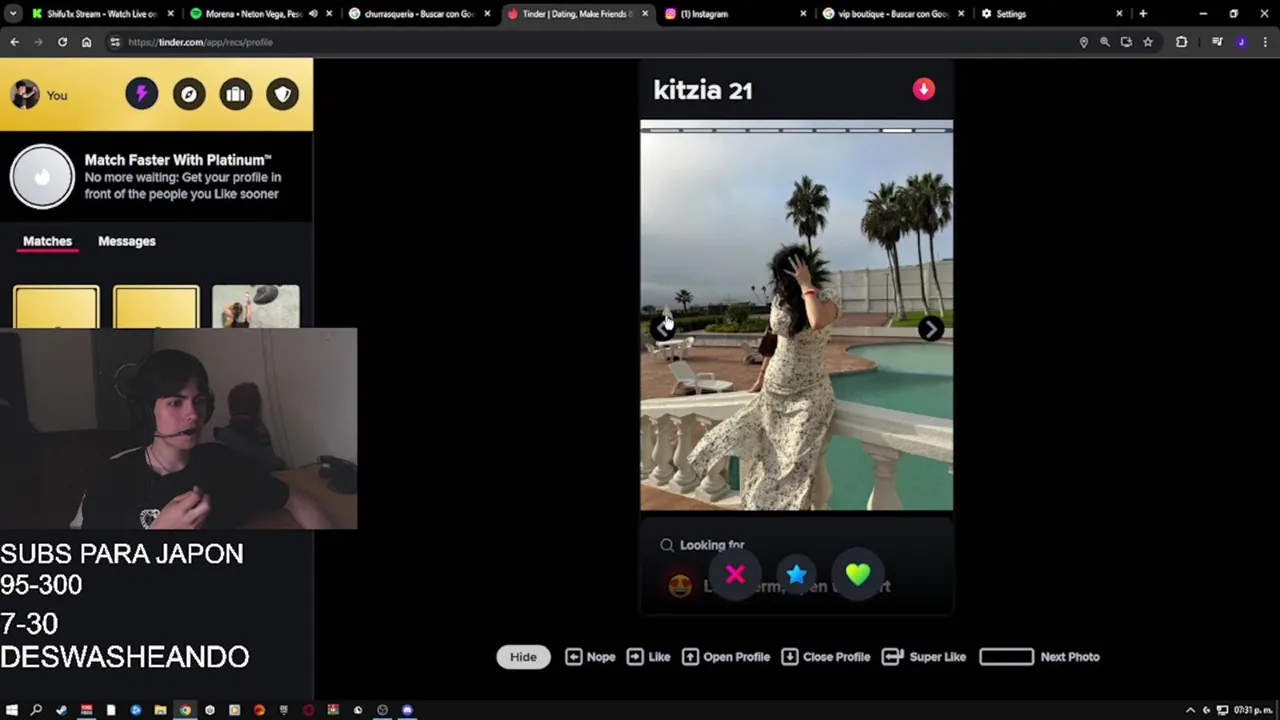Open the browser Extensions puzzle icon
The image size is (1280, 720).
(x=1182, y=42)
